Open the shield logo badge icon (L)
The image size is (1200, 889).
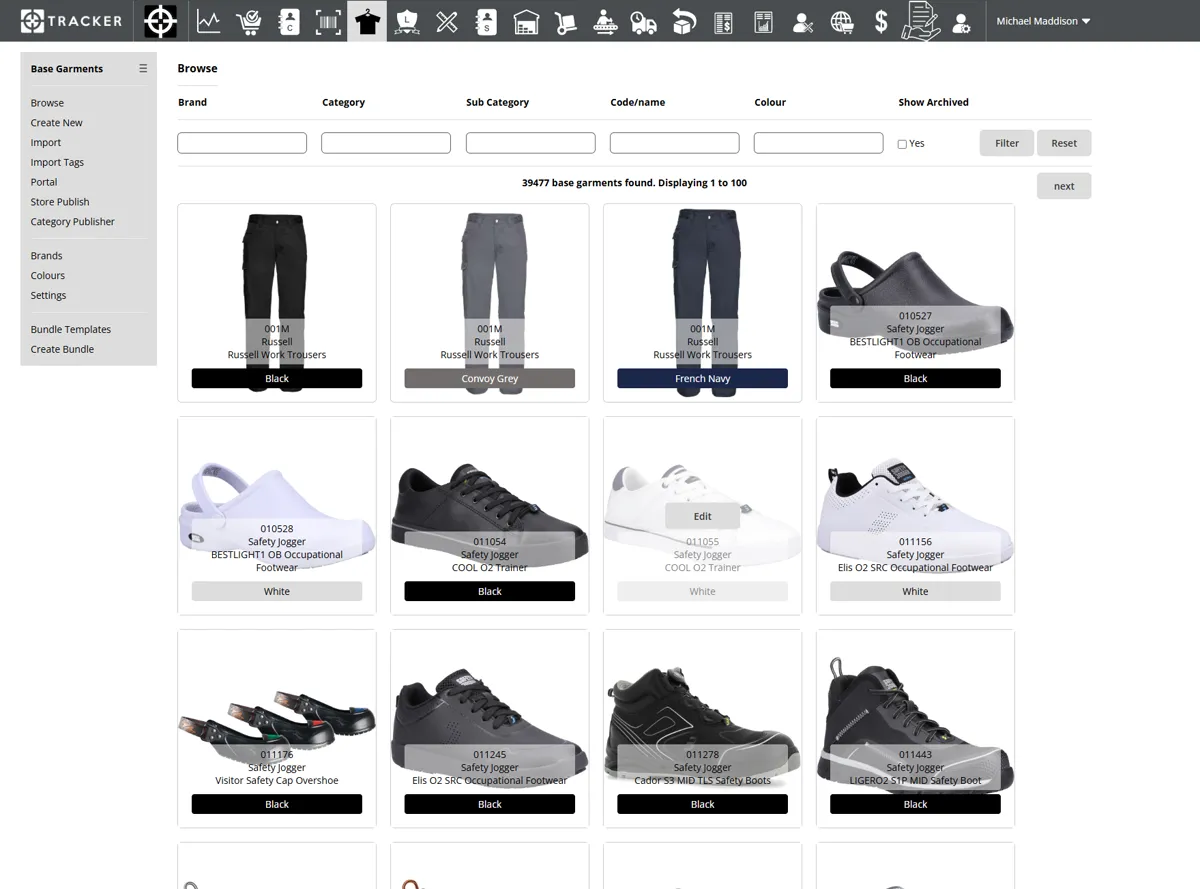[407, 21]
